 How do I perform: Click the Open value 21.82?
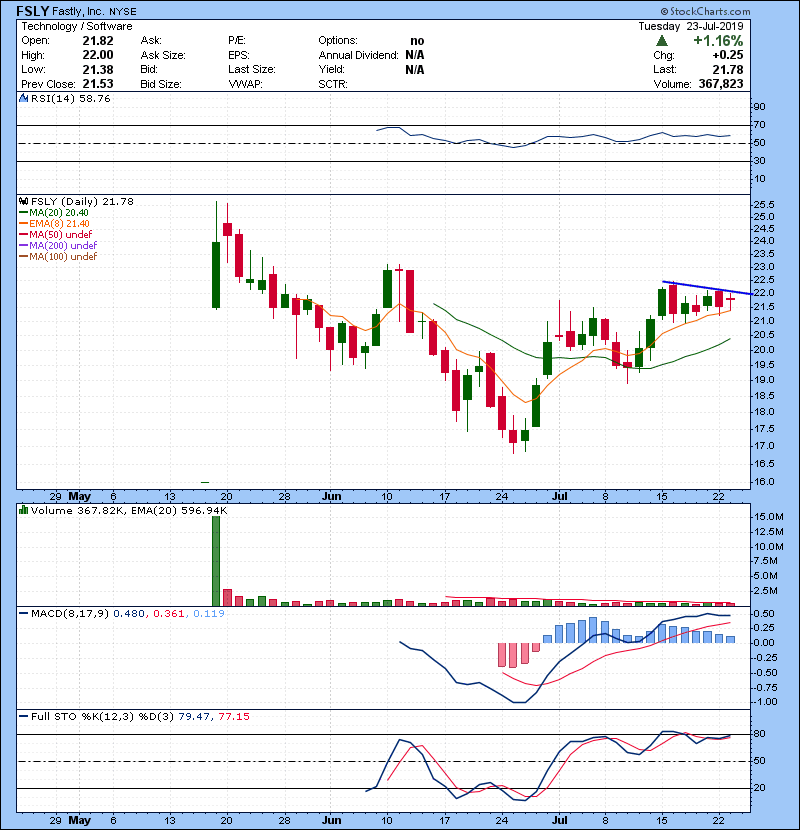coord(98,41)
